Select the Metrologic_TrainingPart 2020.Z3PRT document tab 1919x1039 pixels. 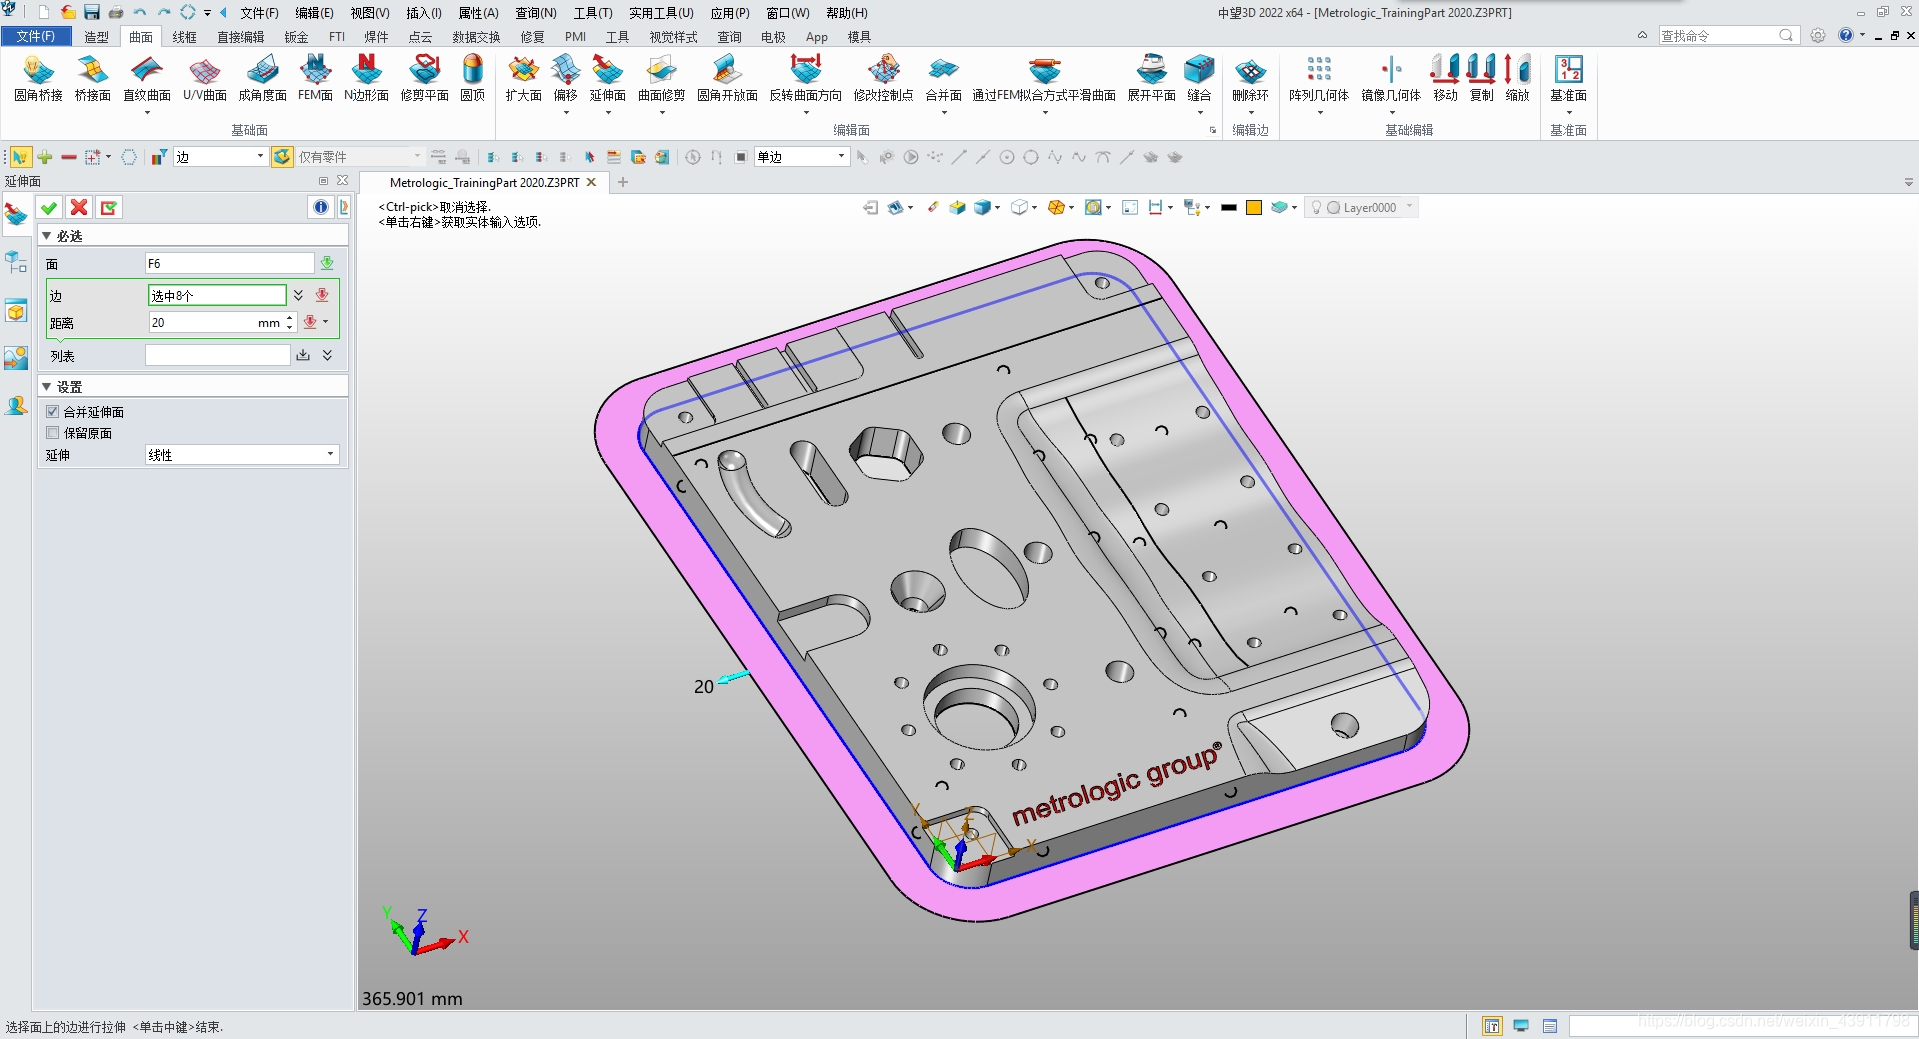(x=484, y=182)
